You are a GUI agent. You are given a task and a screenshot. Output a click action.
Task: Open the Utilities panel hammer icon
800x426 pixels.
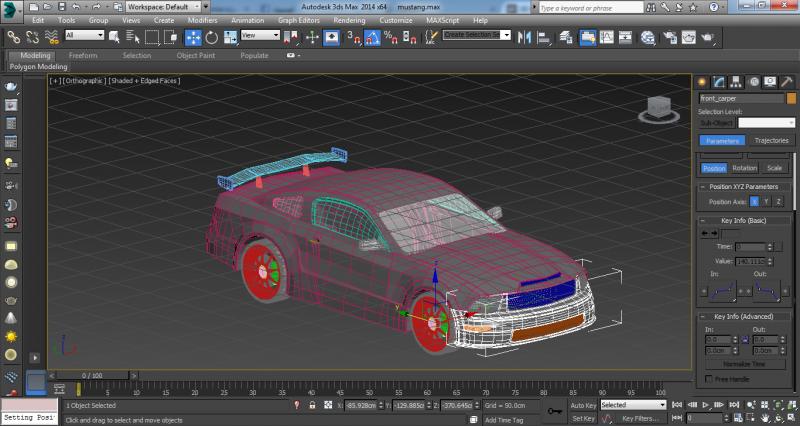click(x=786, y=82)
